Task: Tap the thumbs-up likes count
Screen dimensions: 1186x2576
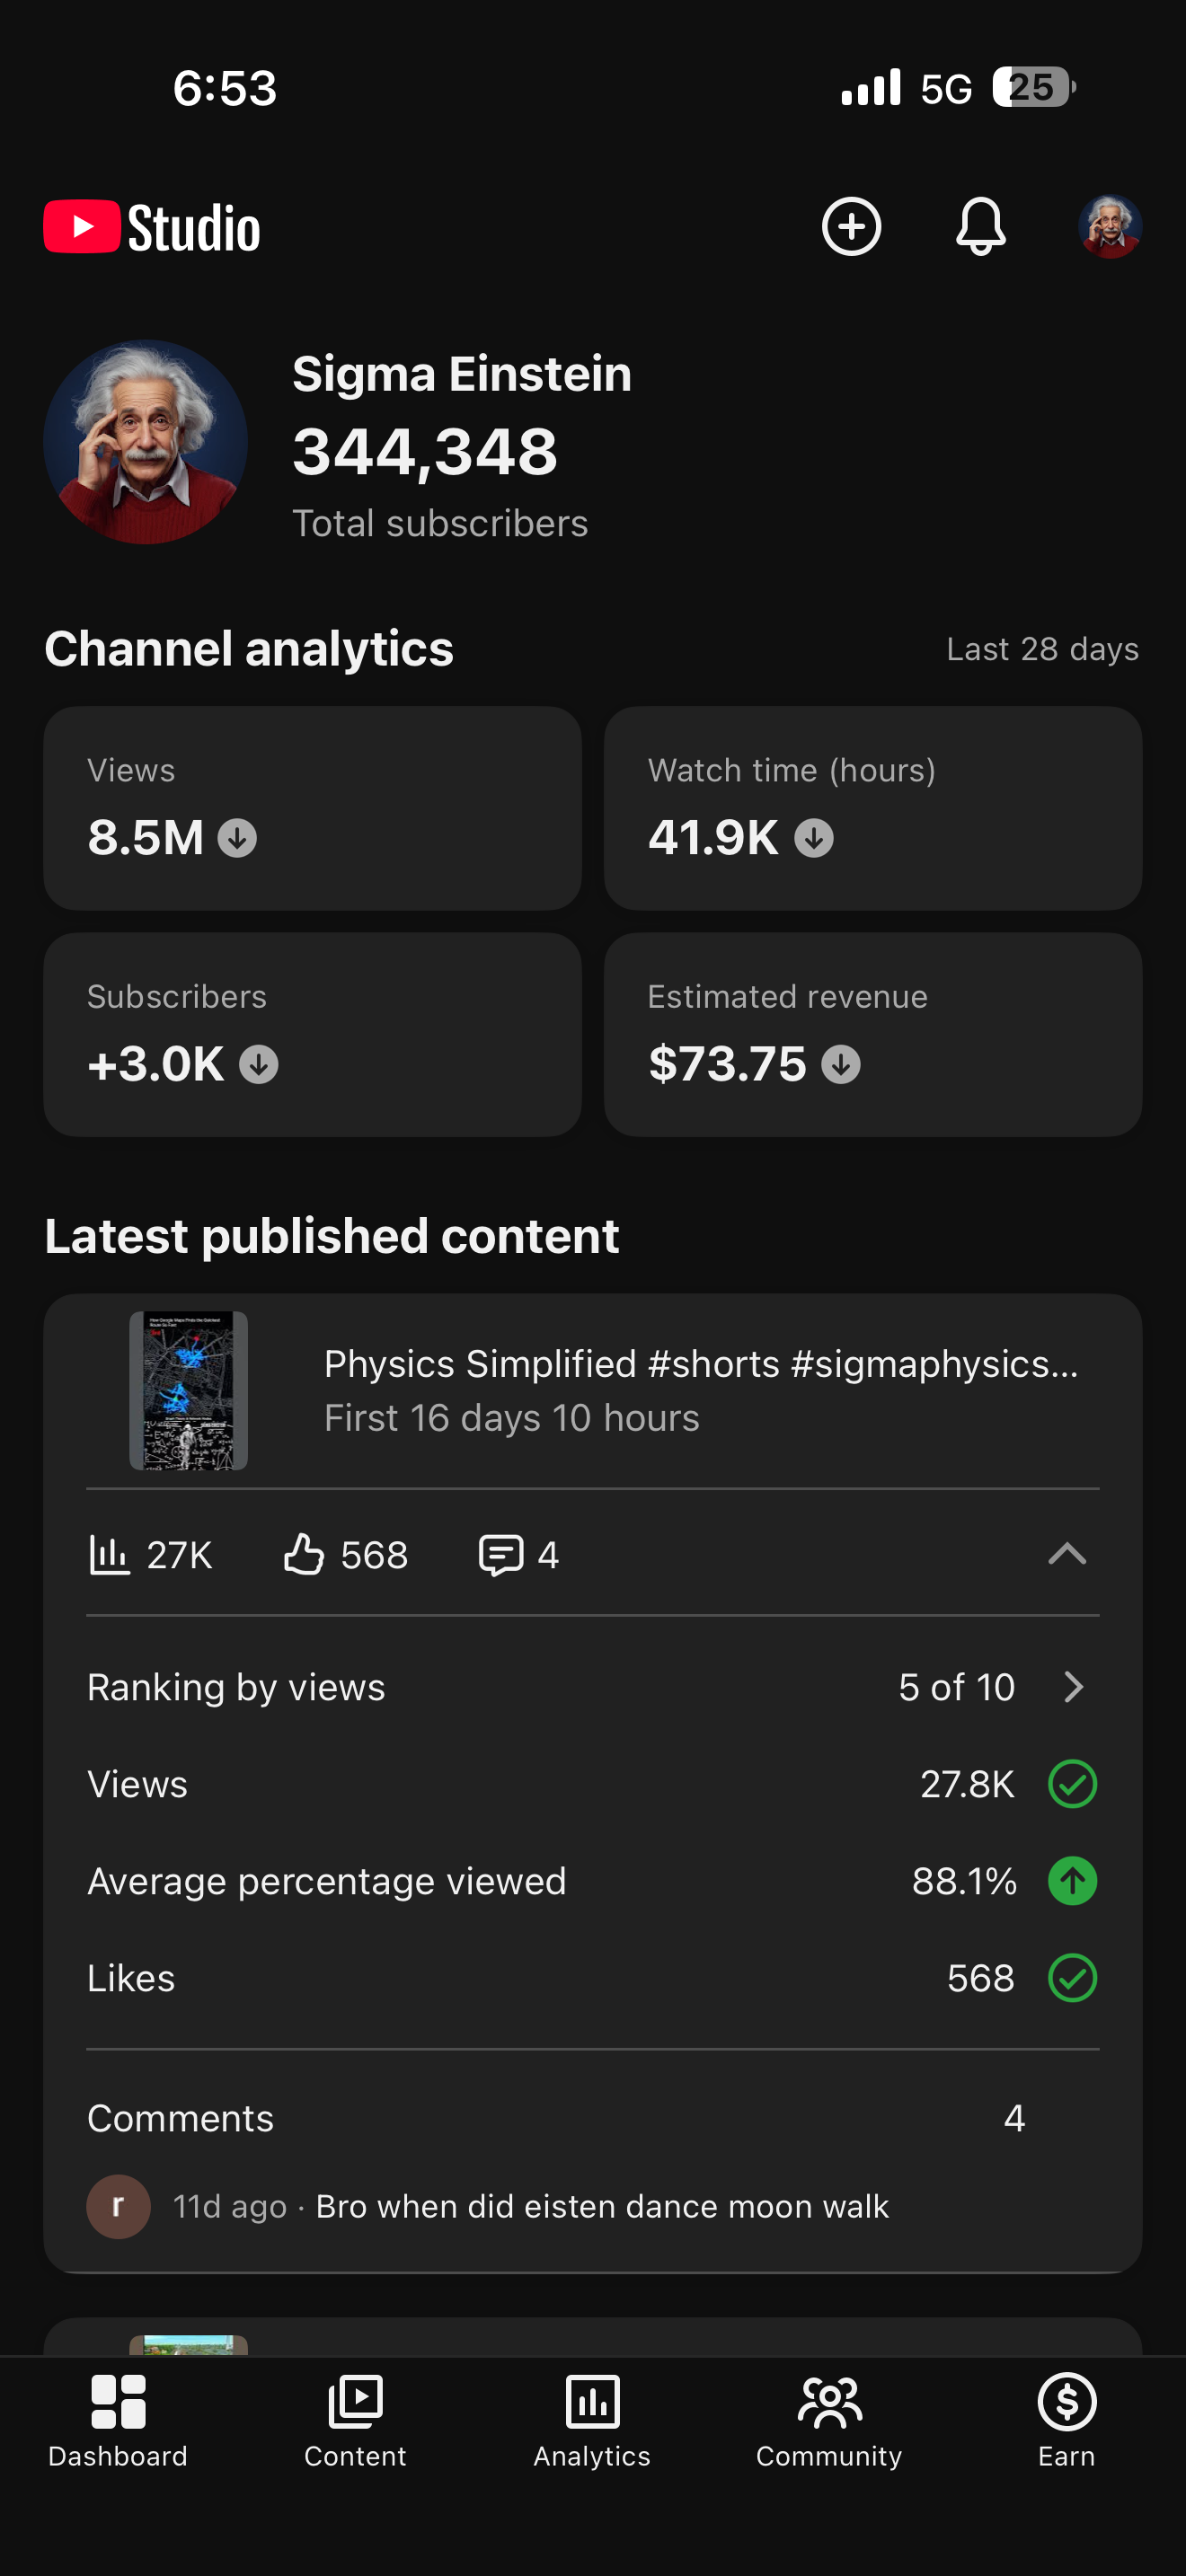Action: click(x=345, y=1555)
